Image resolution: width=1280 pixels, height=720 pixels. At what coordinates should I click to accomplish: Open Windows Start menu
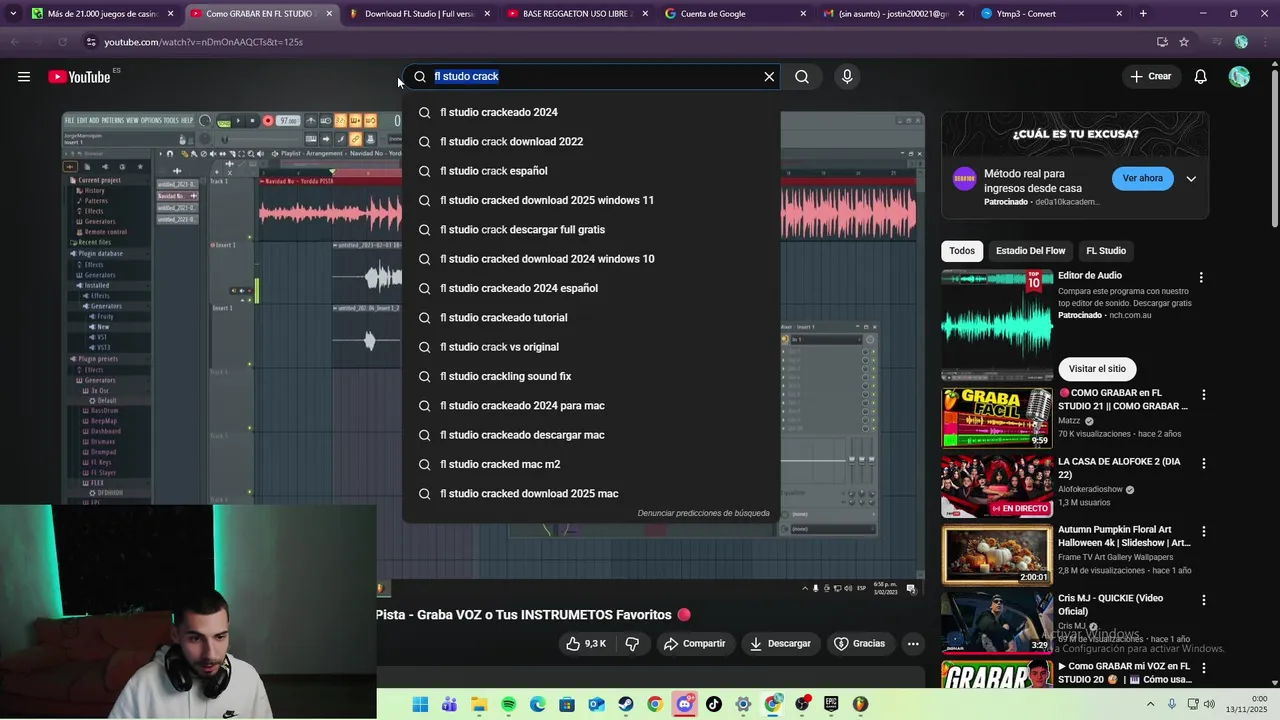click(x=420, y=704)
